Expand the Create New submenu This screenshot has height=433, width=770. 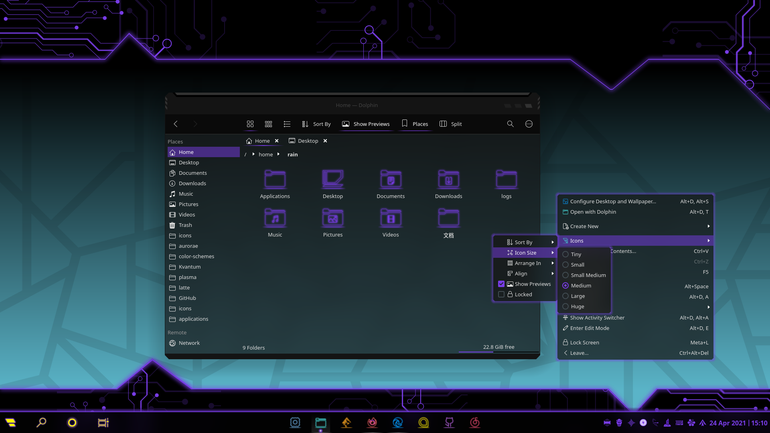635,226
